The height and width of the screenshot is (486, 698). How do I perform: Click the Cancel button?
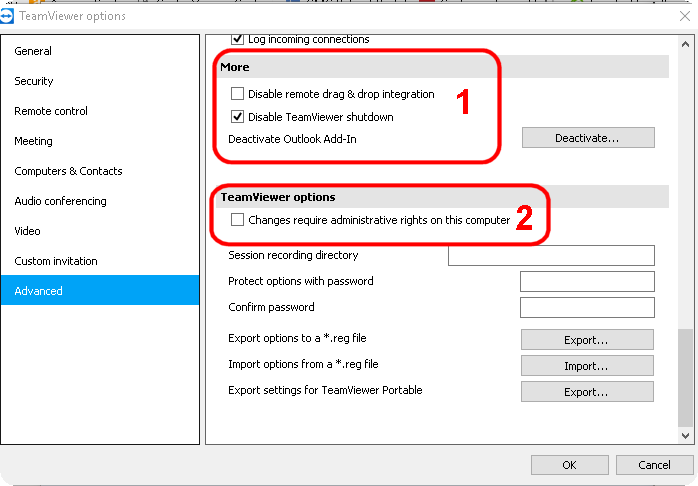tap(654, 465)
